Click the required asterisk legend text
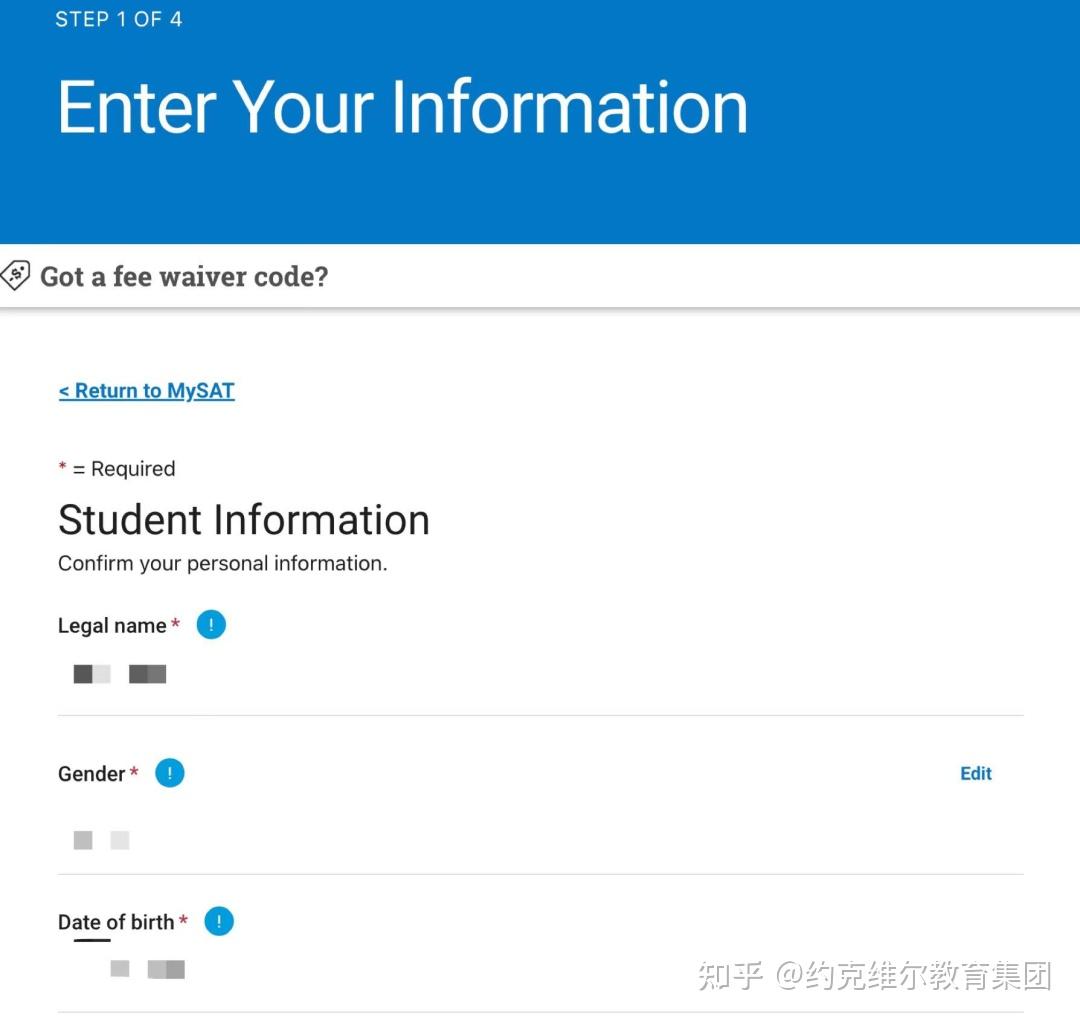 tap(117, 468)
